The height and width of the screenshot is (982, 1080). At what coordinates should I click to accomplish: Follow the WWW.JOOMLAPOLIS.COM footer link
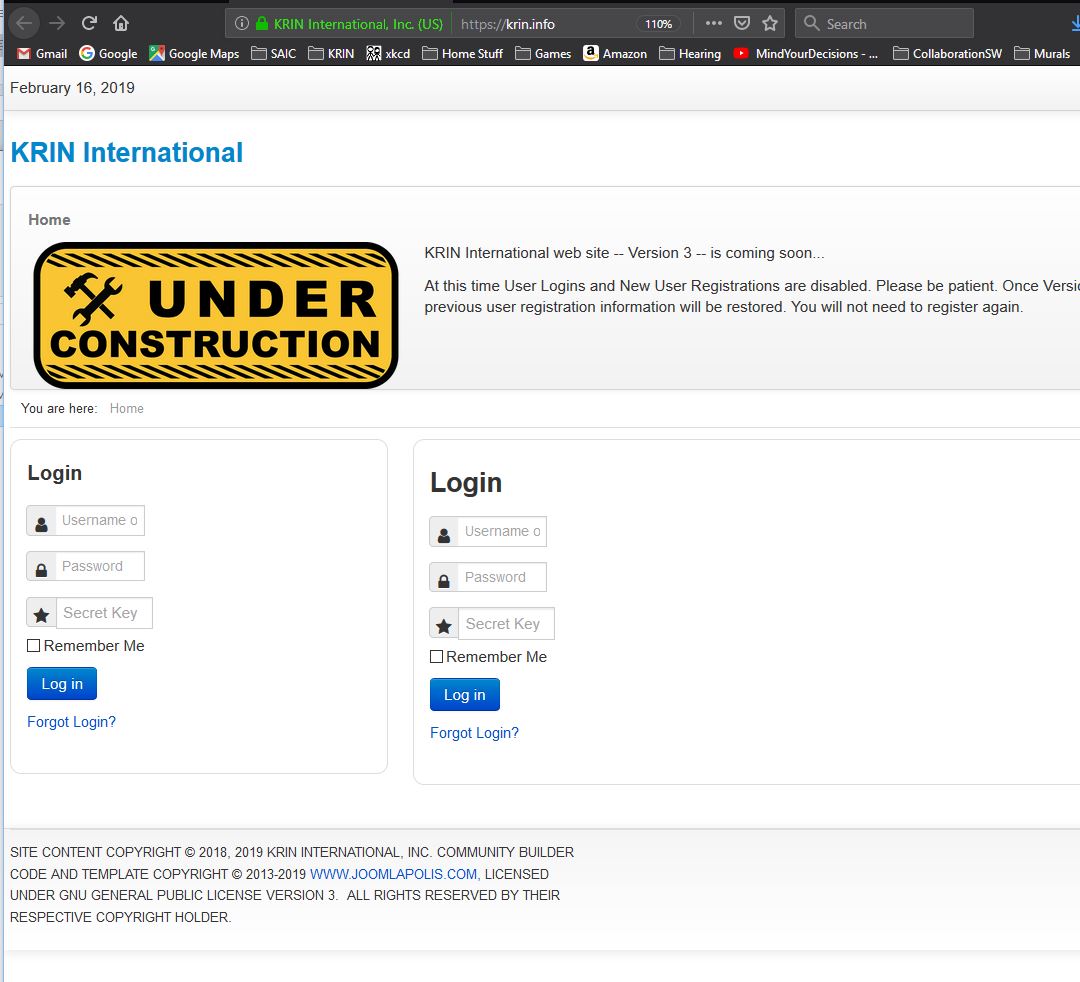click(x=395, y=874)
